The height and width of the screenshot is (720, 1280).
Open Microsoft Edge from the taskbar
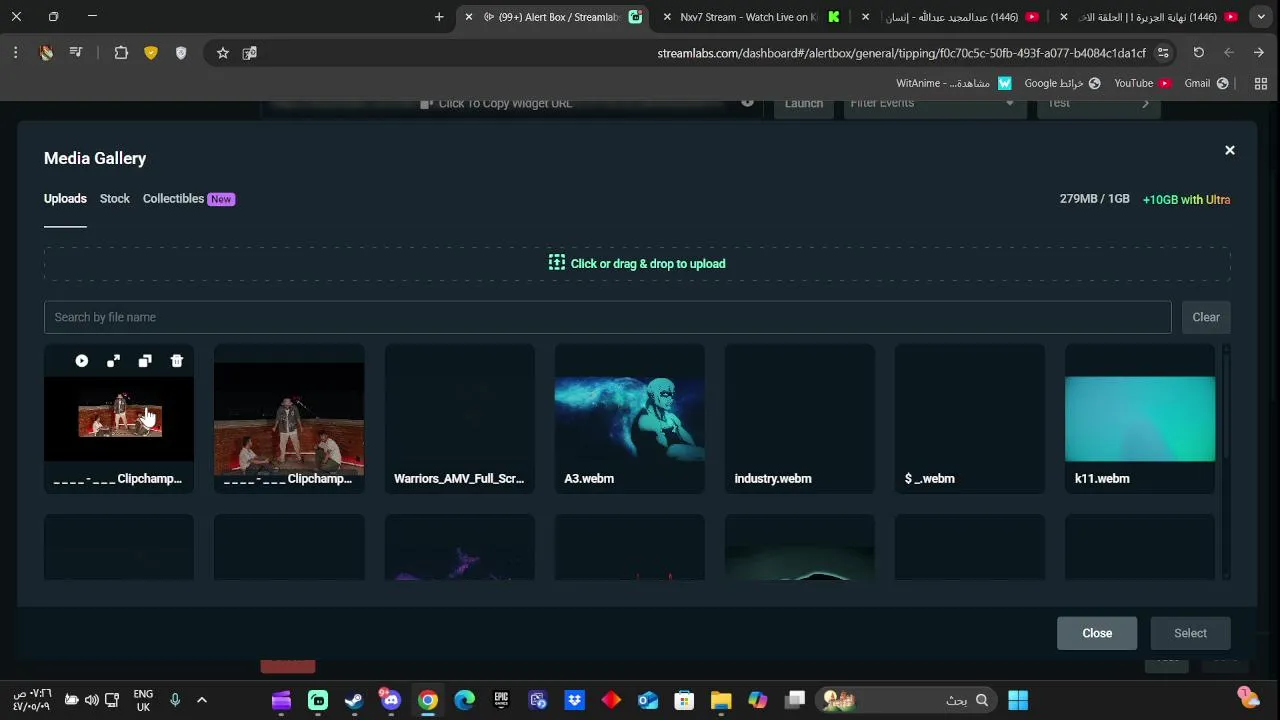point(464,700)
